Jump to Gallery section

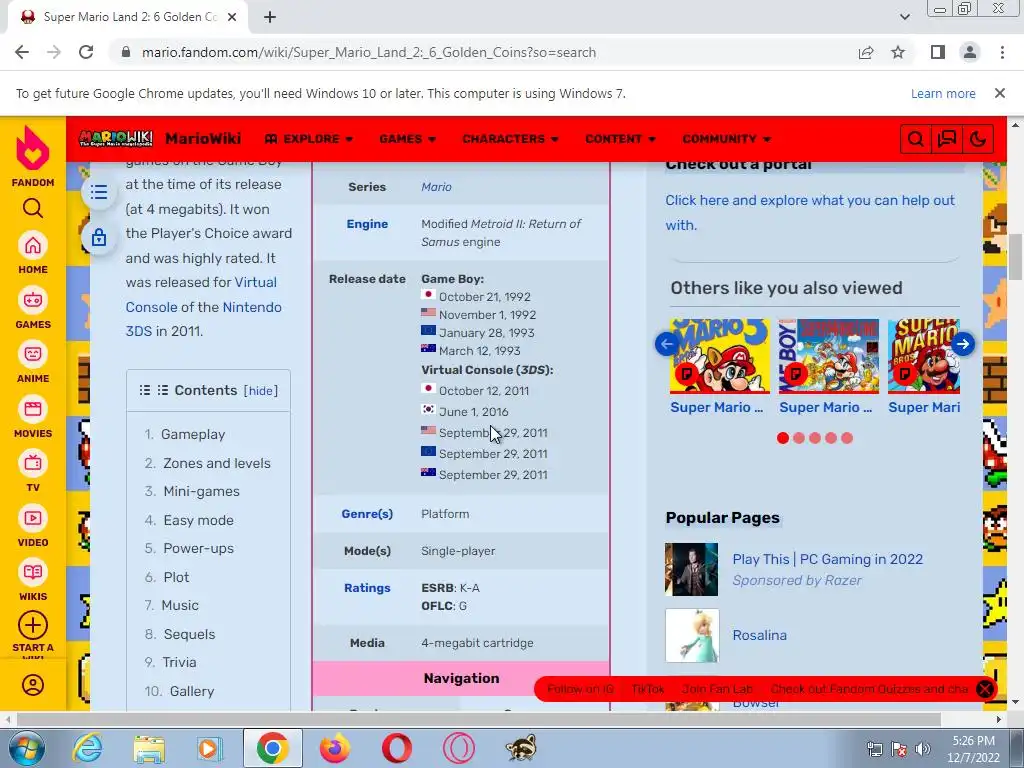191,691
